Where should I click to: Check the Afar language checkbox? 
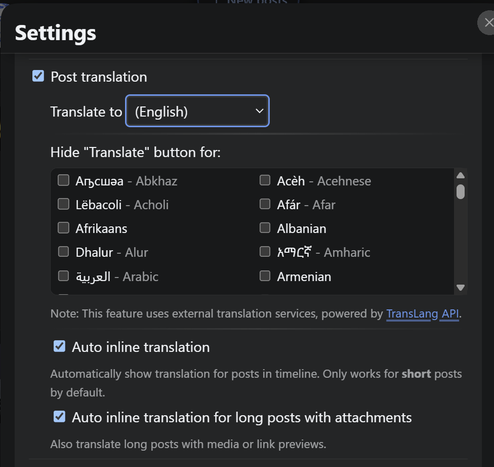tap(265, 204)
